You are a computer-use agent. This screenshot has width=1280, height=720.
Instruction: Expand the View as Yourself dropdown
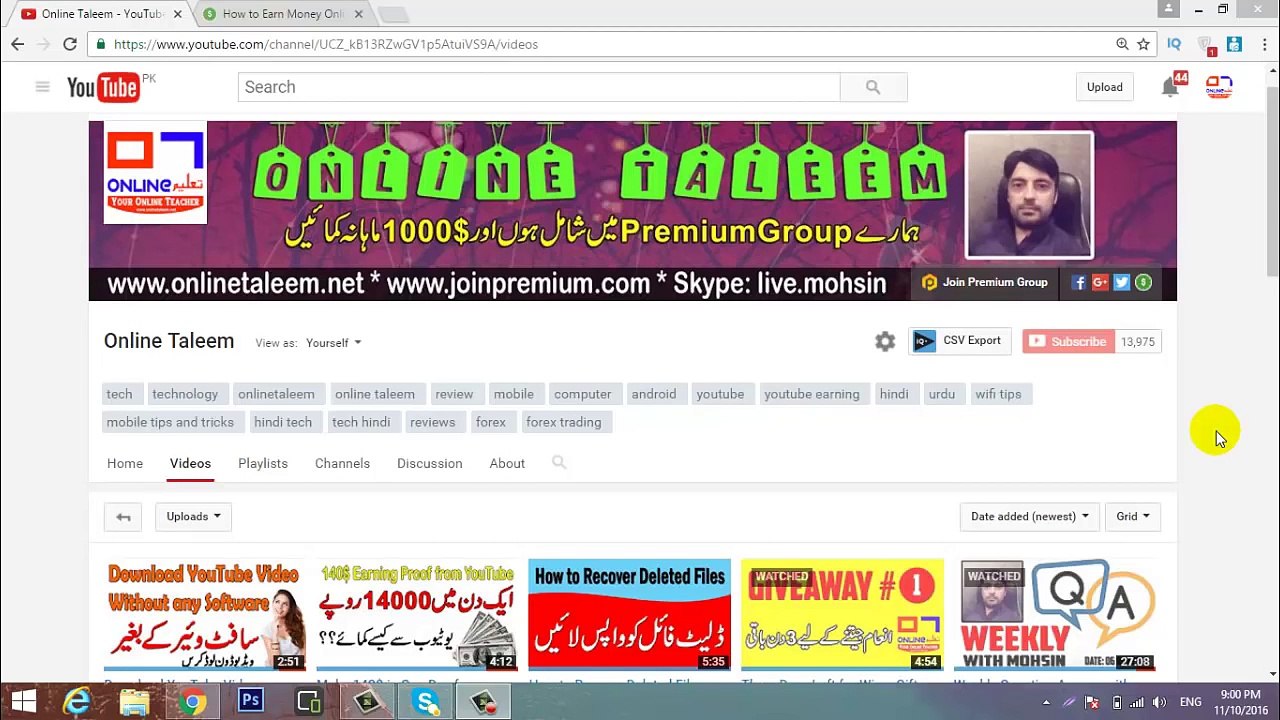(x=334, y=343)
